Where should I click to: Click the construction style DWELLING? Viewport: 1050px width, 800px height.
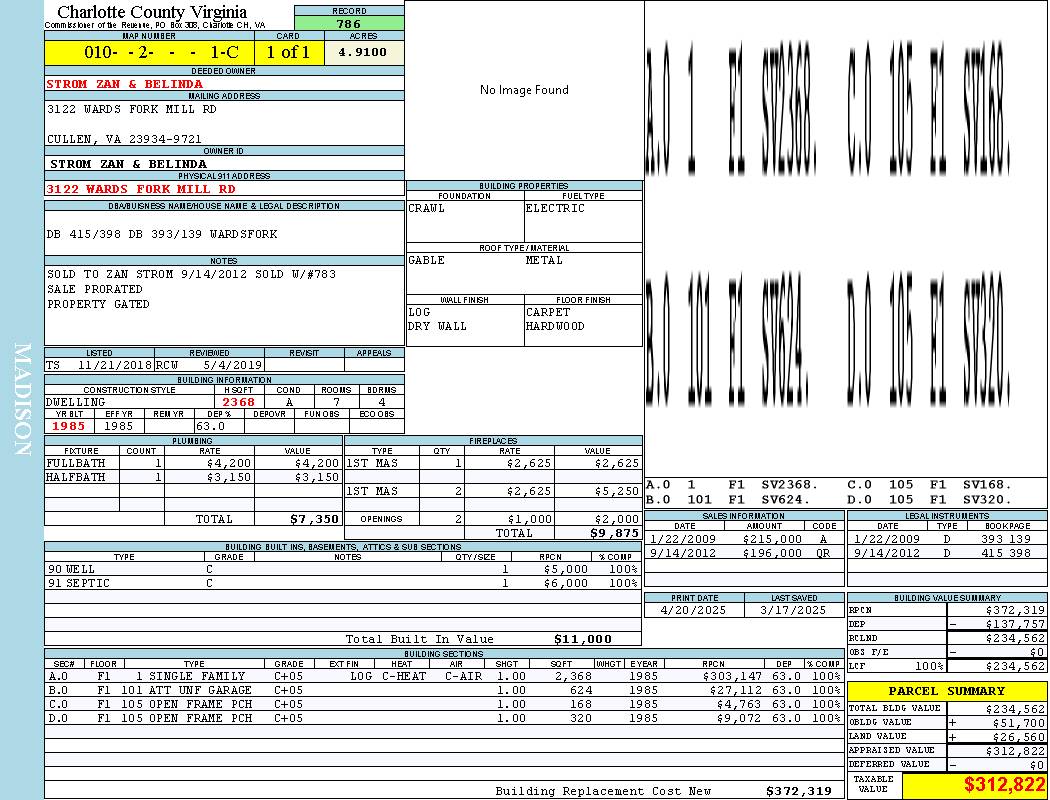[x=76, y=402]
